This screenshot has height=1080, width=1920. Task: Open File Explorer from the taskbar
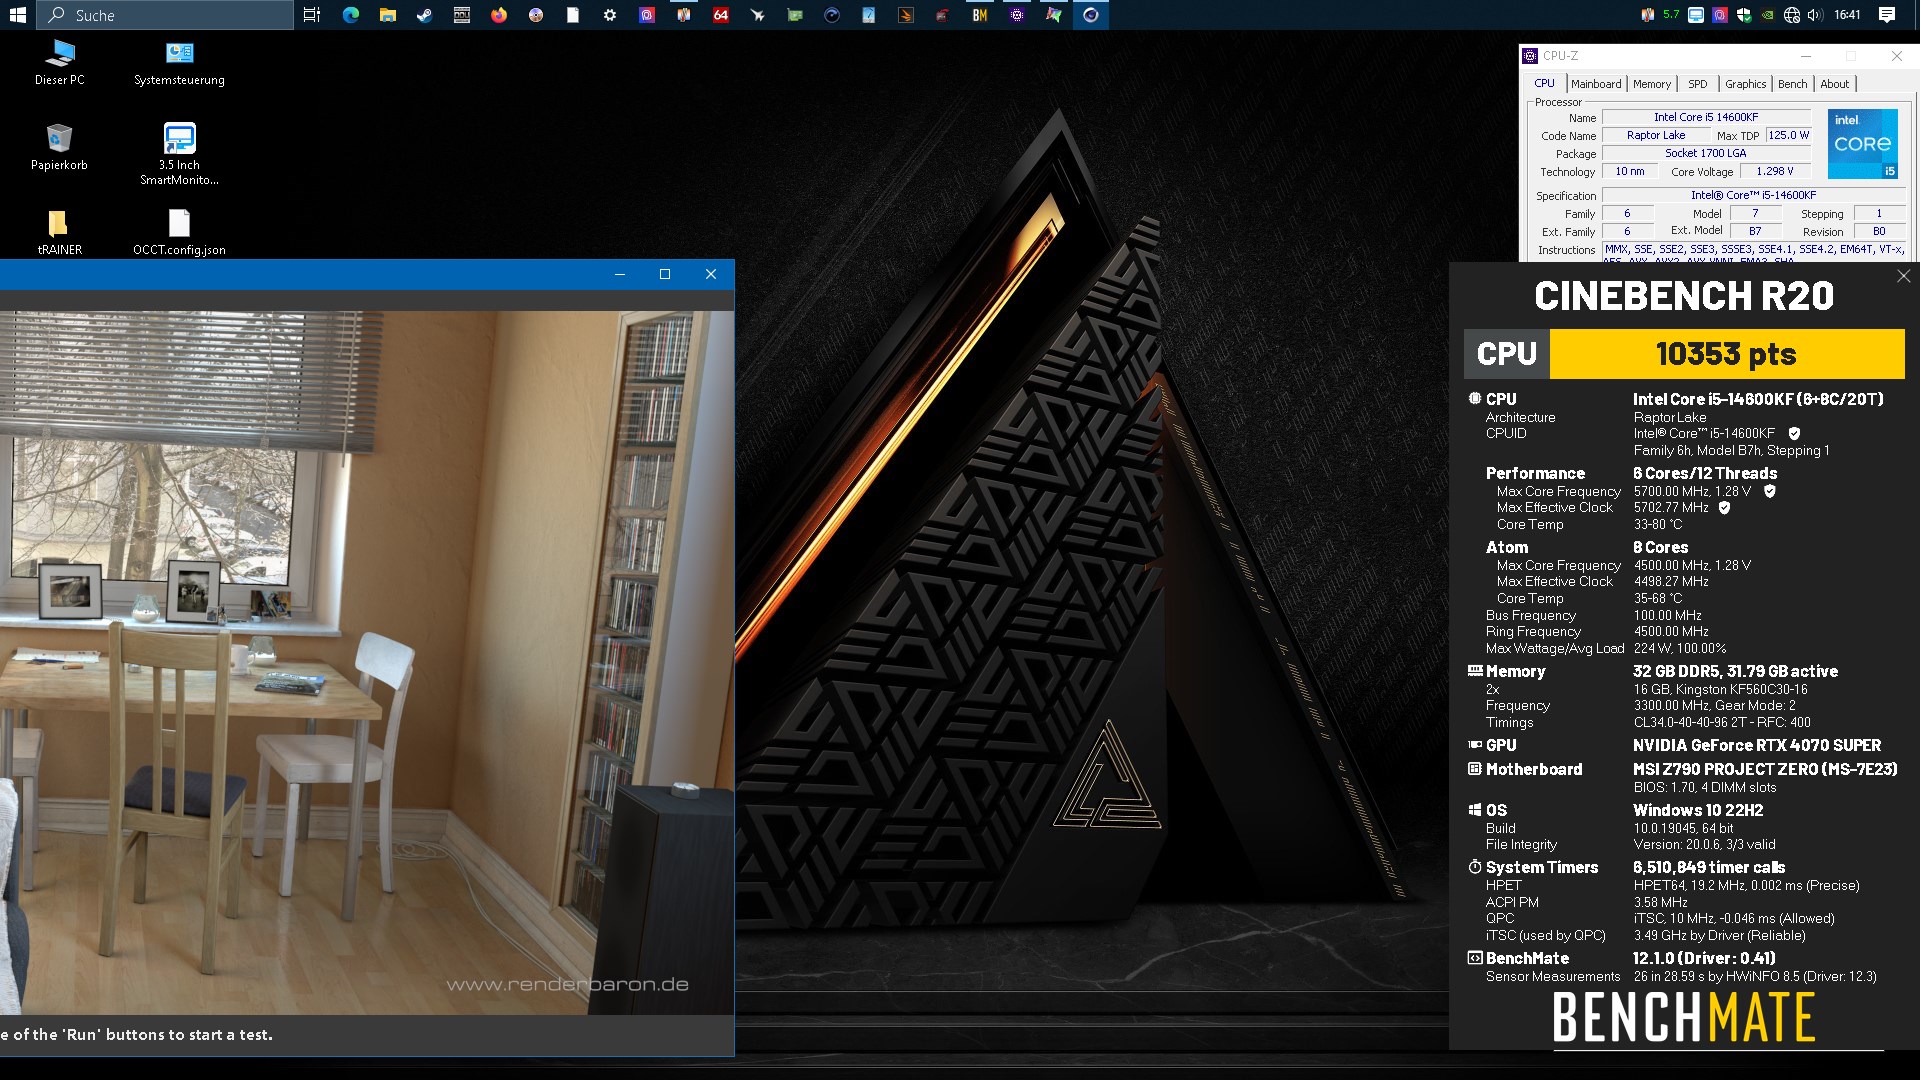[388, 15]
